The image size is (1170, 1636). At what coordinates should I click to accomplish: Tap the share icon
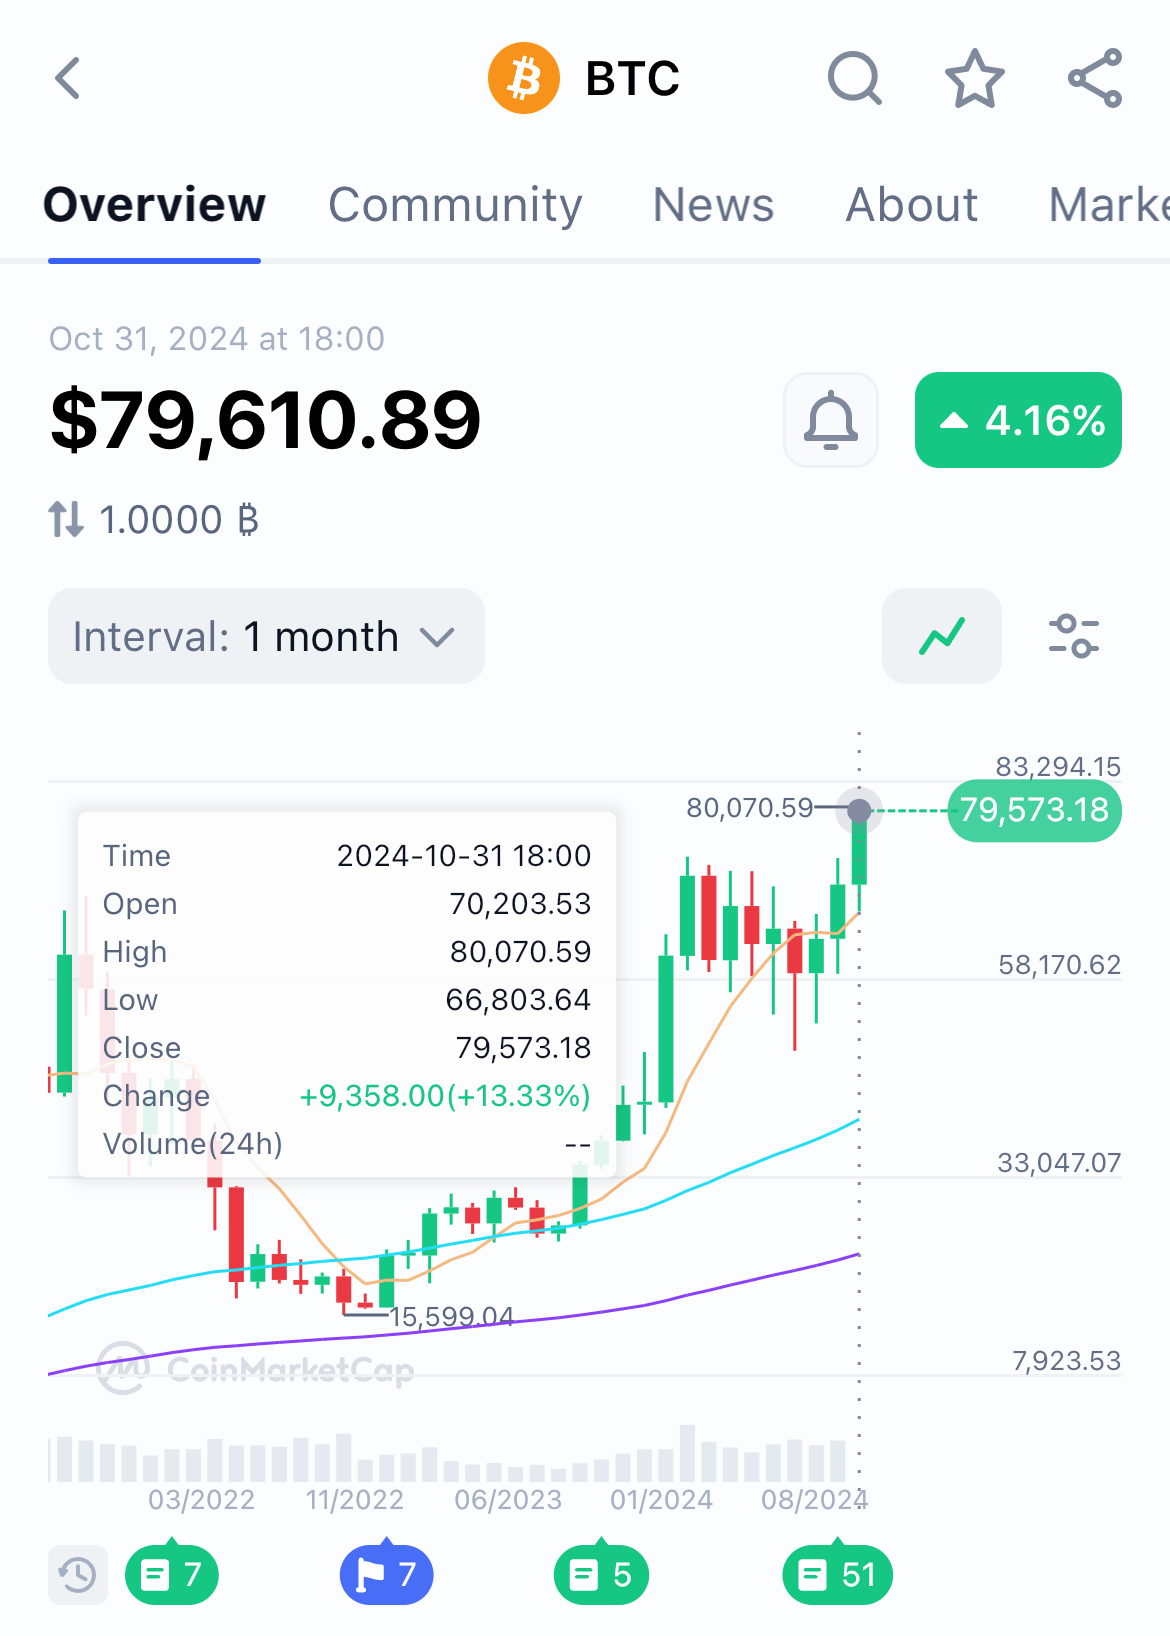click(x=1095, y=78)
